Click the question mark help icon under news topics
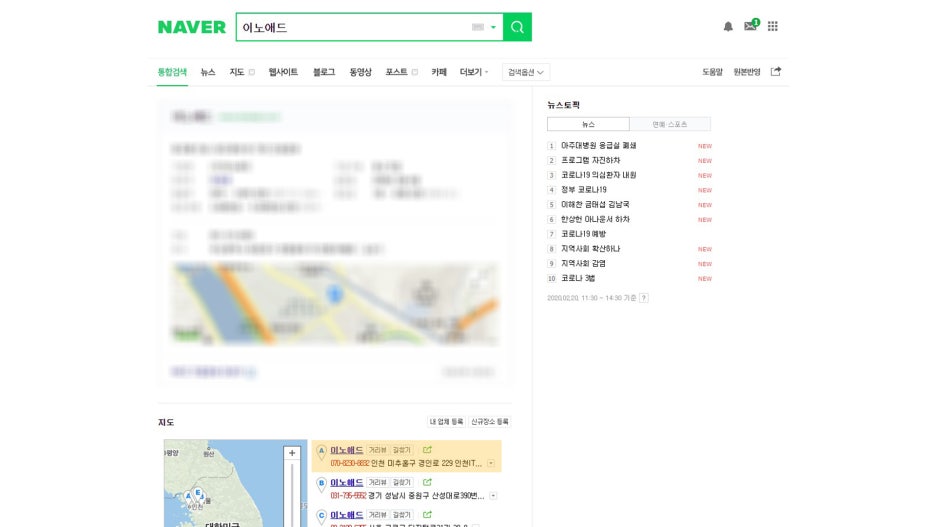Screen dimensions: 936x527 coord(644,298)
